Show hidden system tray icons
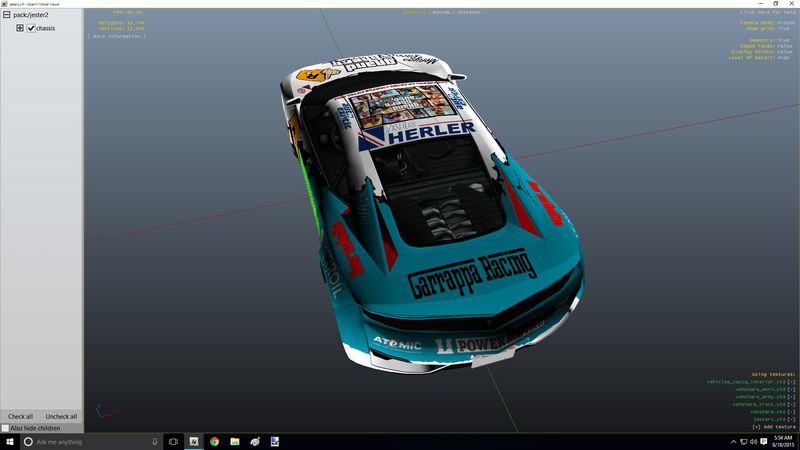The height and width of the screenshot is (450, 800). pyautogui.click(x=734, y=442)
